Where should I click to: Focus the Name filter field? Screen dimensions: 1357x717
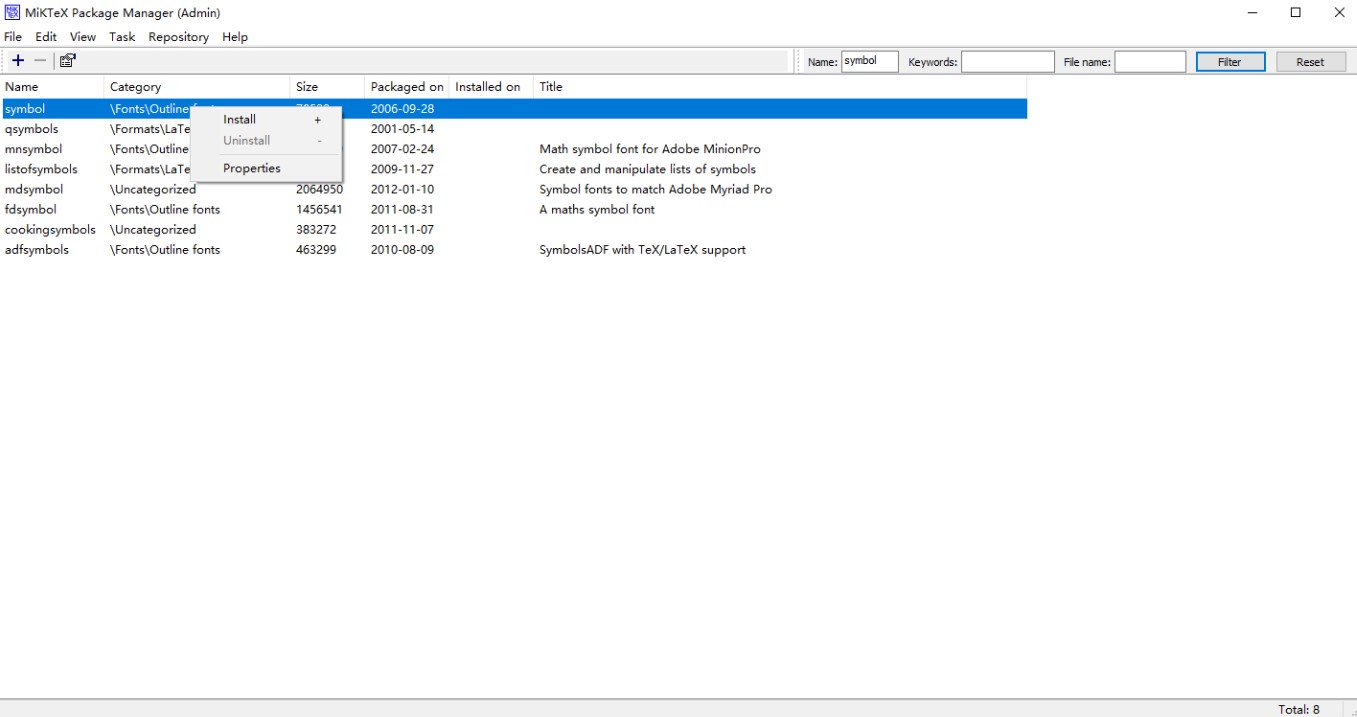869,62
